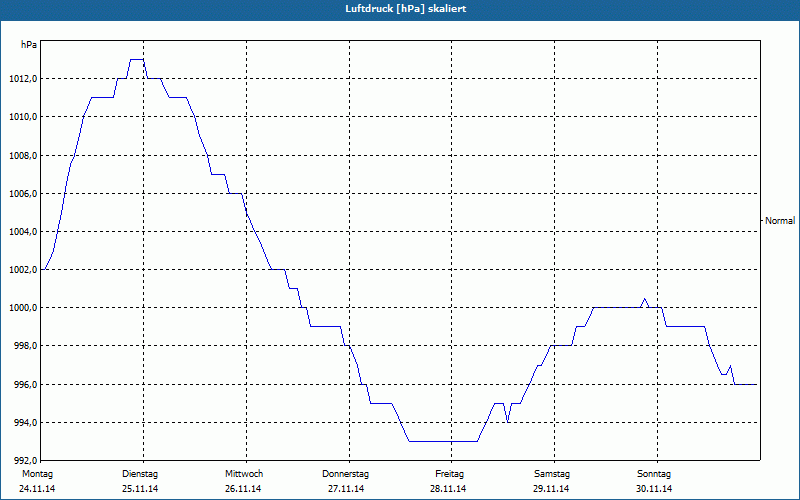Select the 992,0 axis value
The width and height of the screenshot is (800, 500).
[26, 459]
